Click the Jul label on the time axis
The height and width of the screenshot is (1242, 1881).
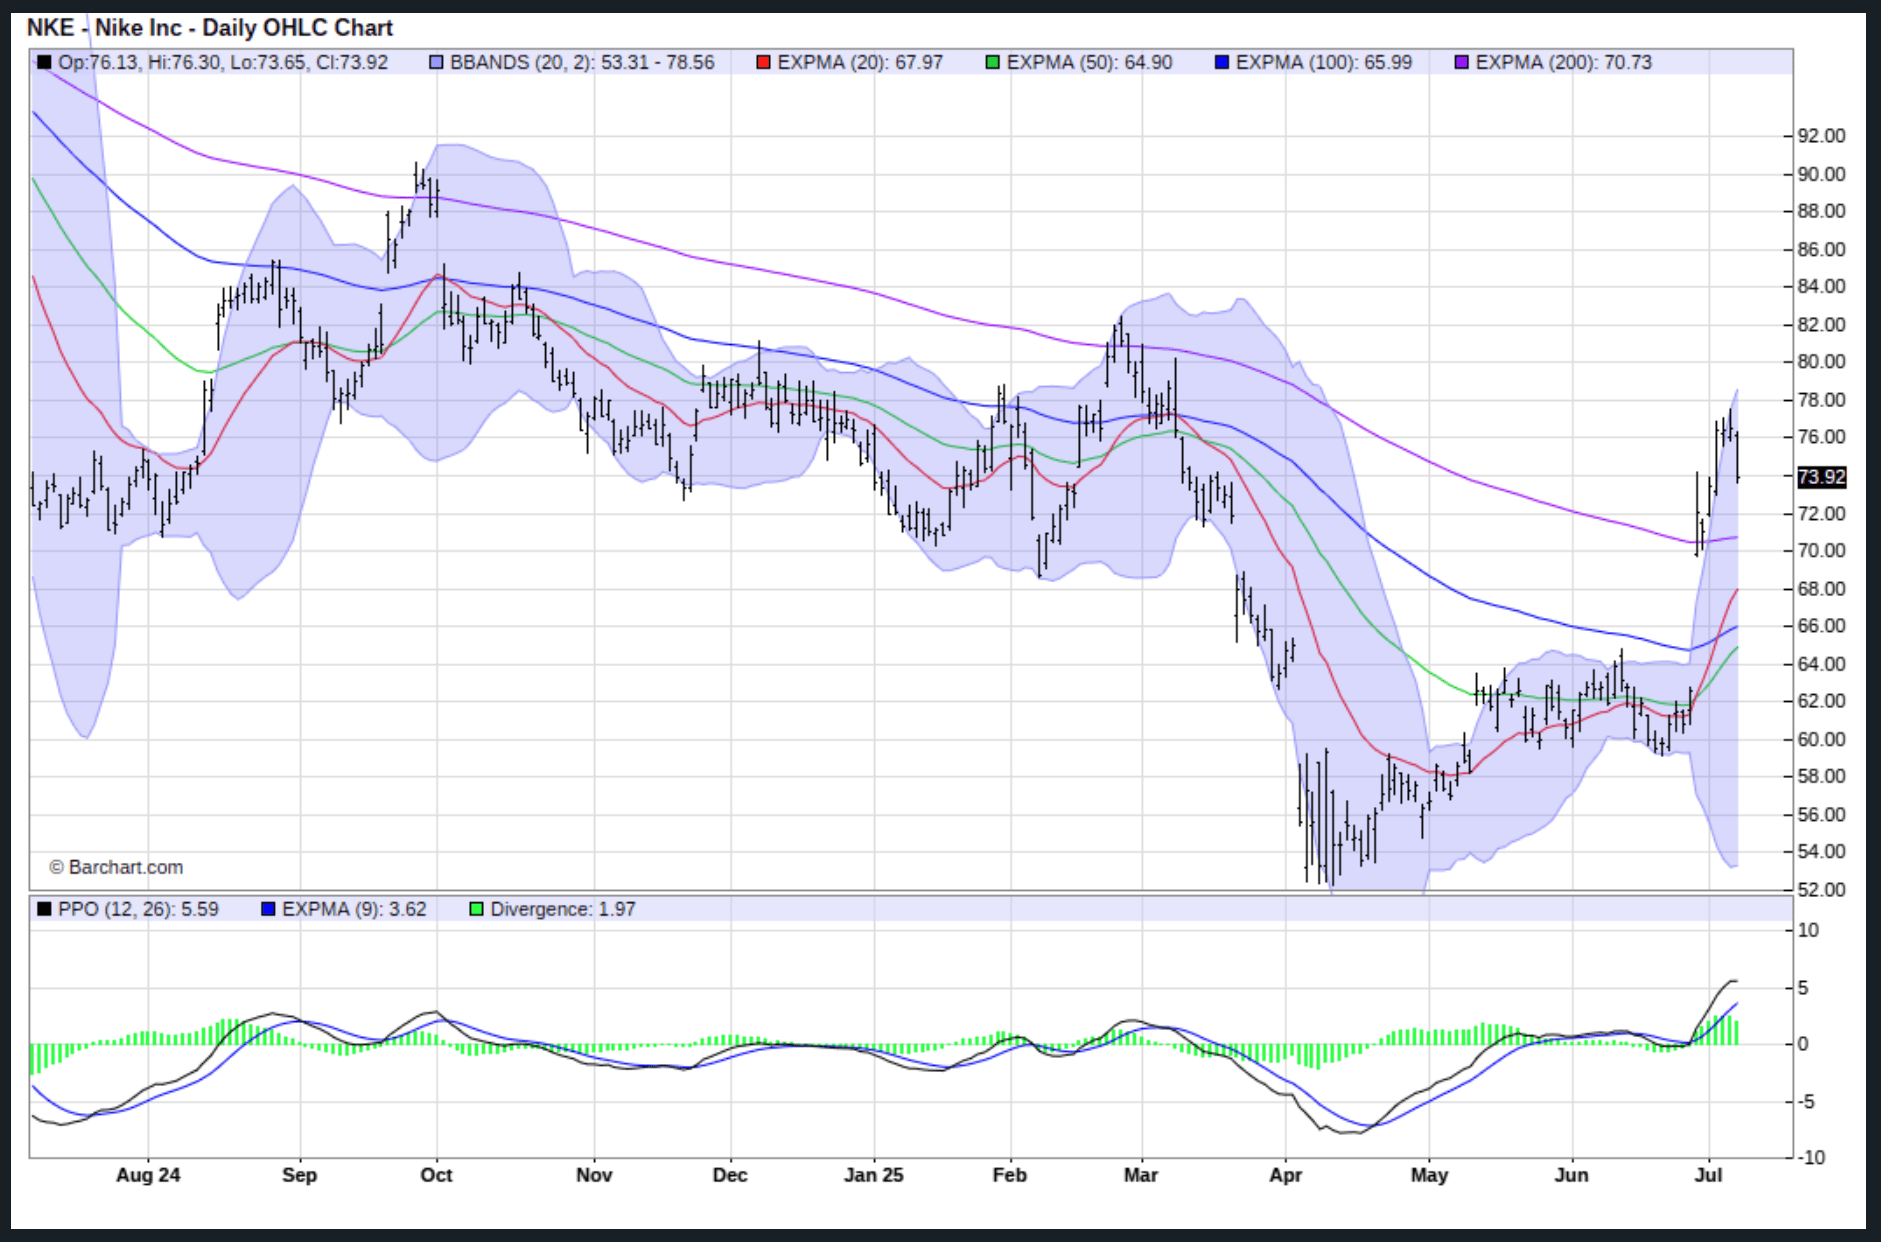coord(1708,1175)
